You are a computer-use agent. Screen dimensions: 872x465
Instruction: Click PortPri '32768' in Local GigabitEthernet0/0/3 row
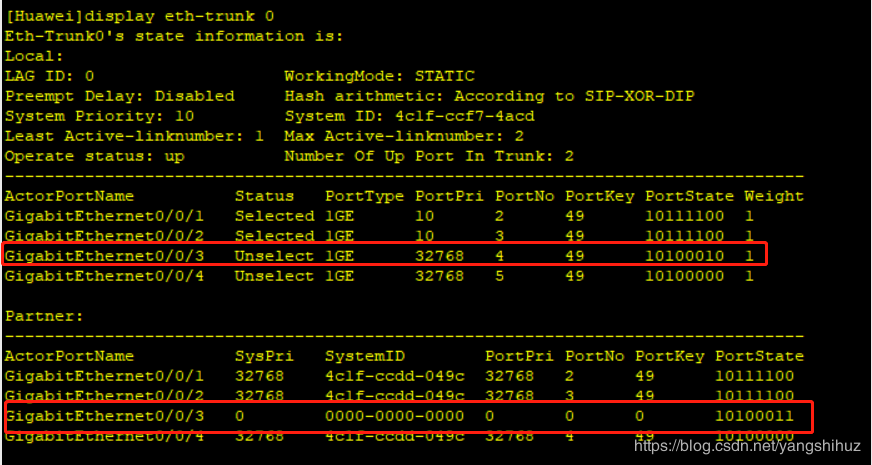(x=439, y=256)
